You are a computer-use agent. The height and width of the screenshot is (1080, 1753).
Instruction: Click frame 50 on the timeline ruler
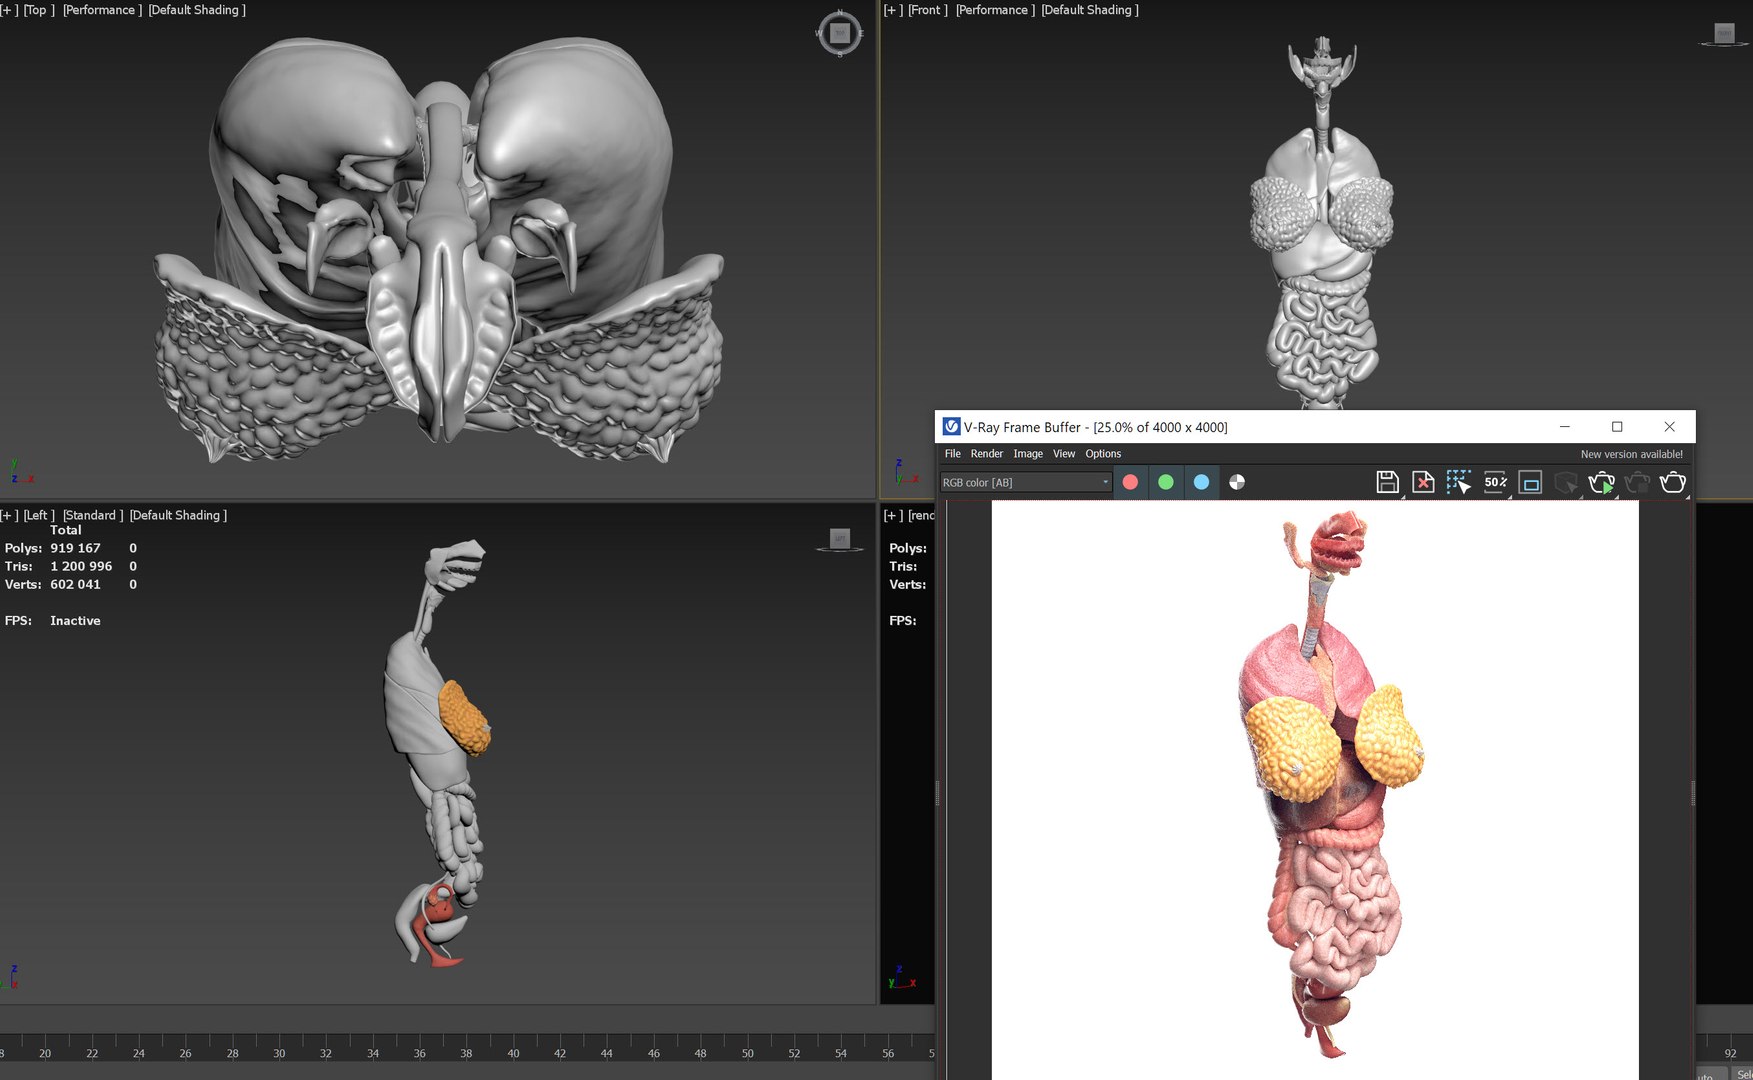click(x=747, y=1052)
